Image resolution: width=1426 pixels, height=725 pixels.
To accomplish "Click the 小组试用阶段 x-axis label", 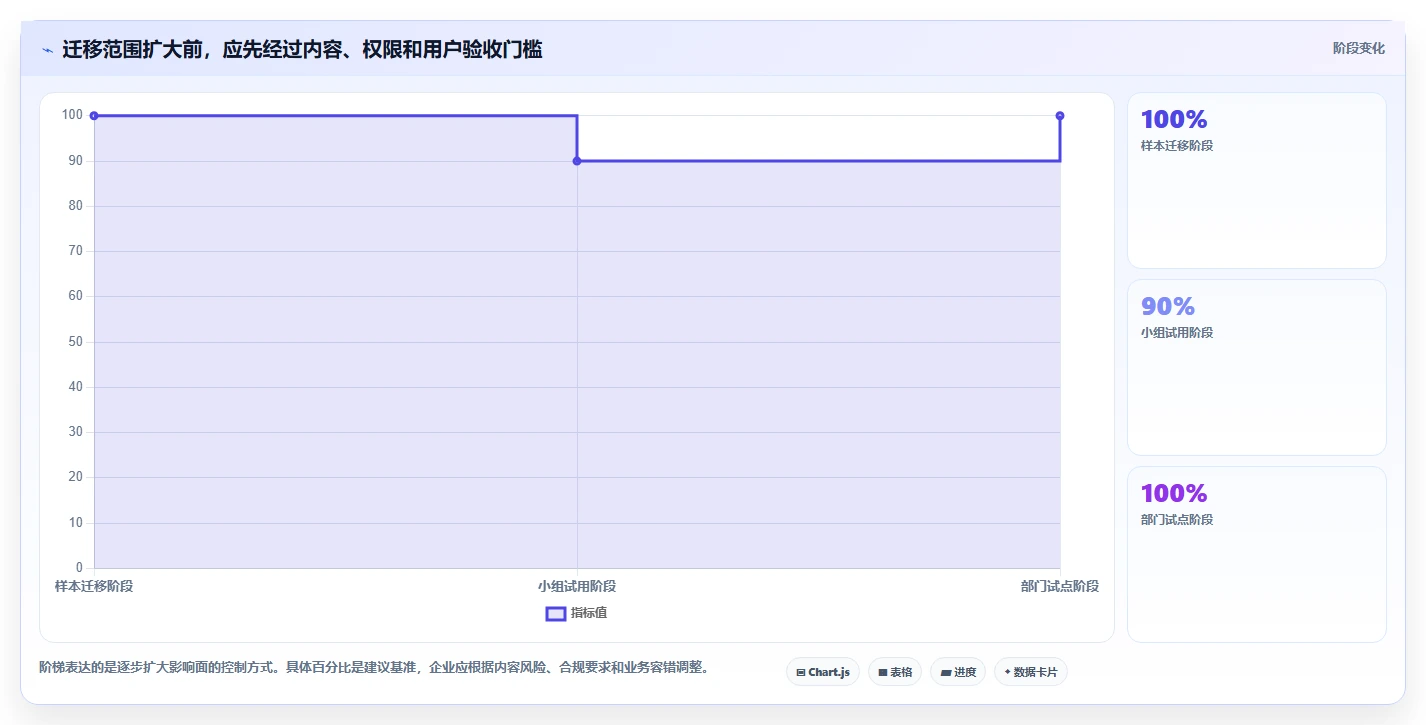I will click(x=577, y=586).
